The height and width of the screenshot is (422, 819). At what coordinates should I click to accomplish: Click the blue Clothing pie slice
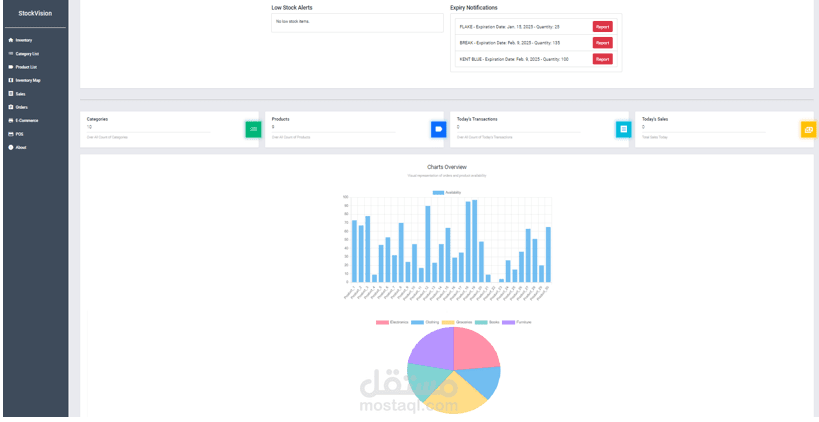point(483,380)
